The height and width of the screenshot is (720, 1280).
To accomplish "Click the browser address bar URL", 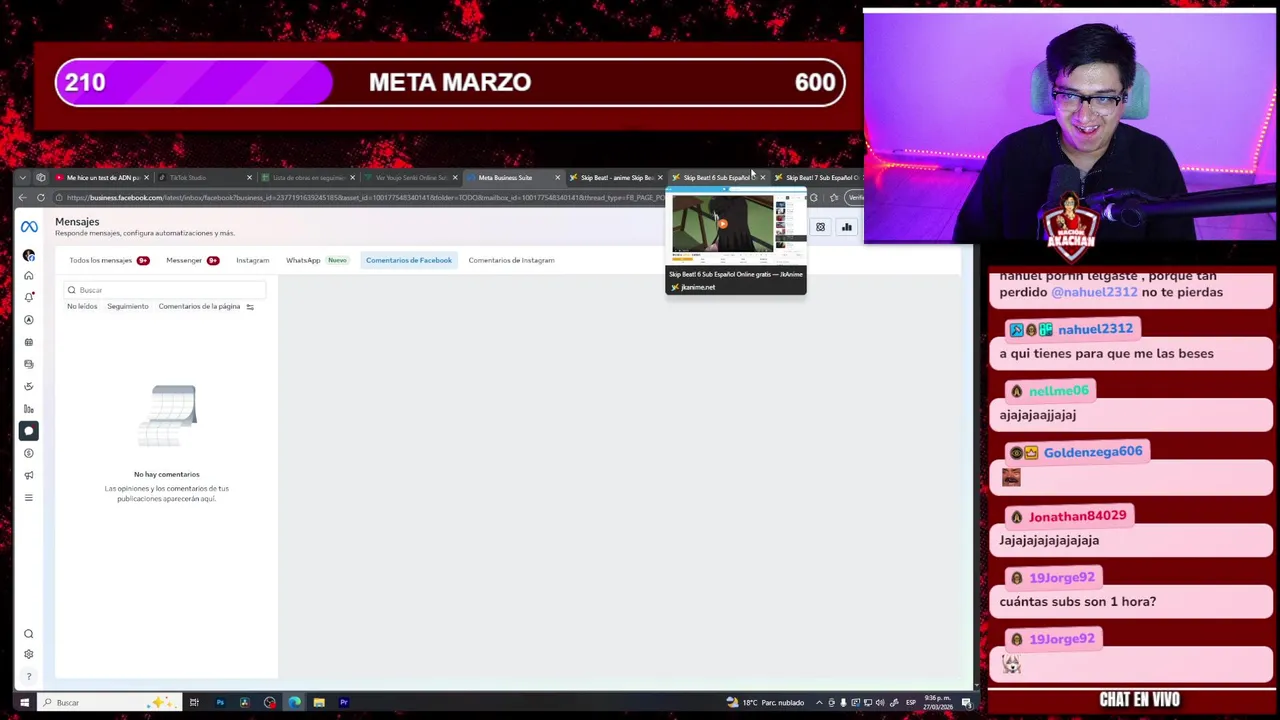I will (365, 197).
